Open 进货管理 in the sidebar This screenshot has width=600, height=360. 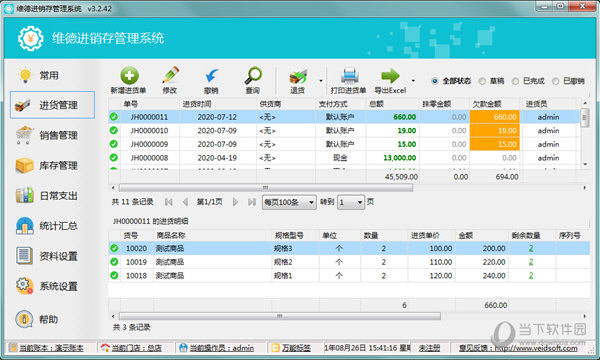(x=52, y=105)
